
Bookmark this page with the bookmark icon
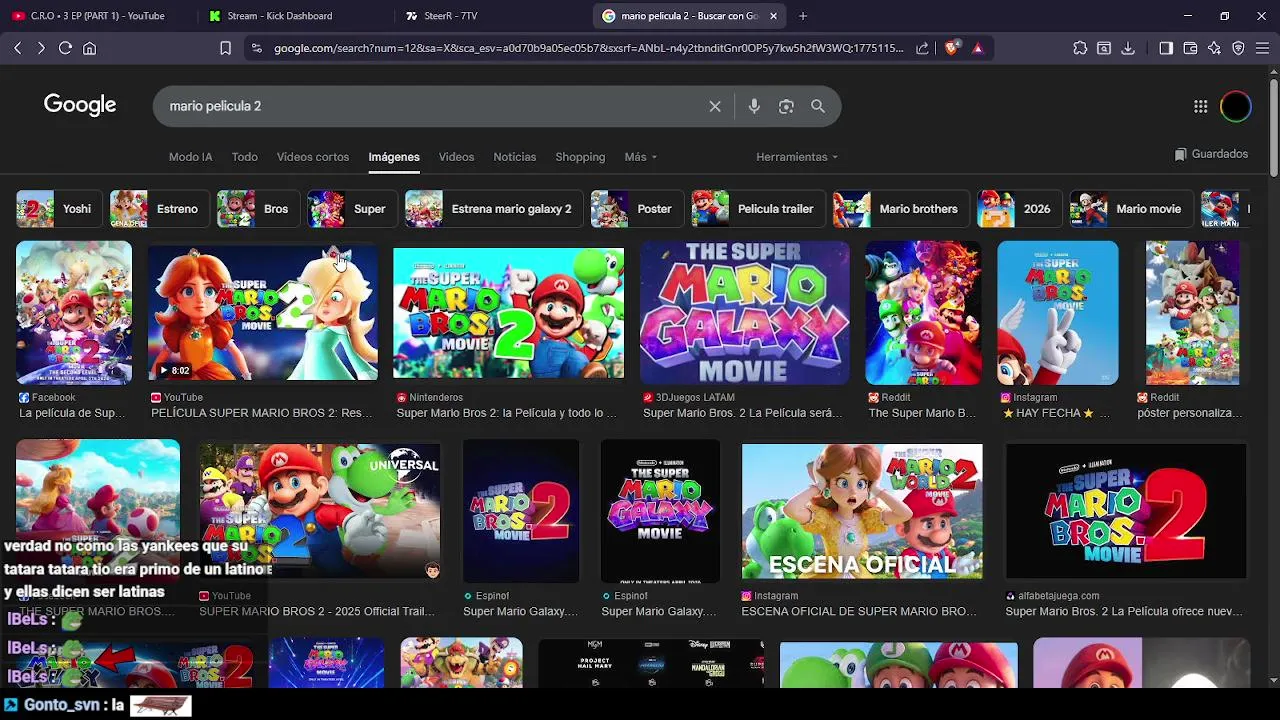point(226,48)
